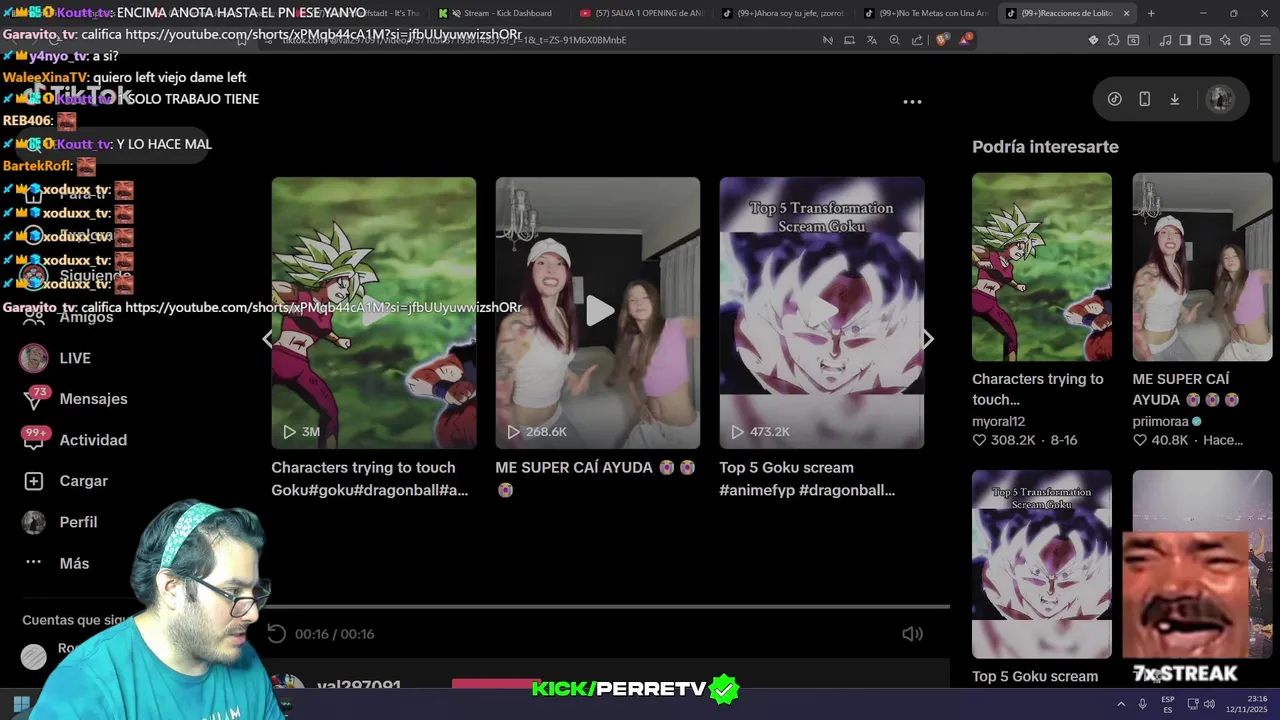
Task: Open Actividad in the sidebar
Action: coord(93,440)
